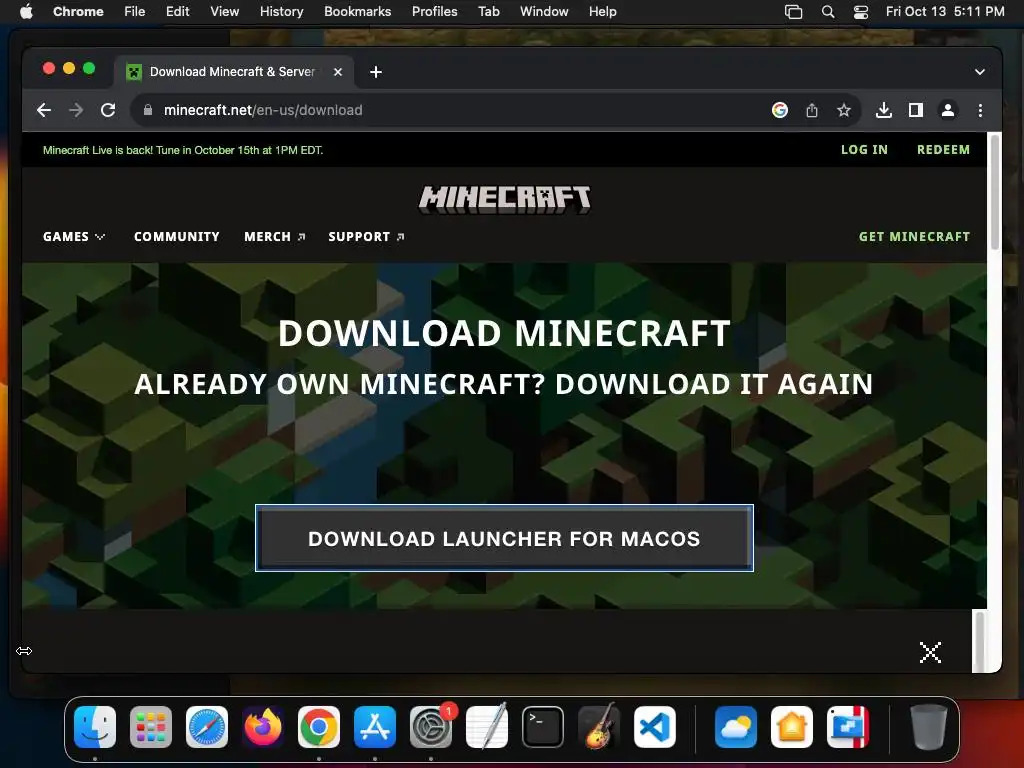Open the View menu
Viewport: 1024px width, 768px height.
point(225,12)
